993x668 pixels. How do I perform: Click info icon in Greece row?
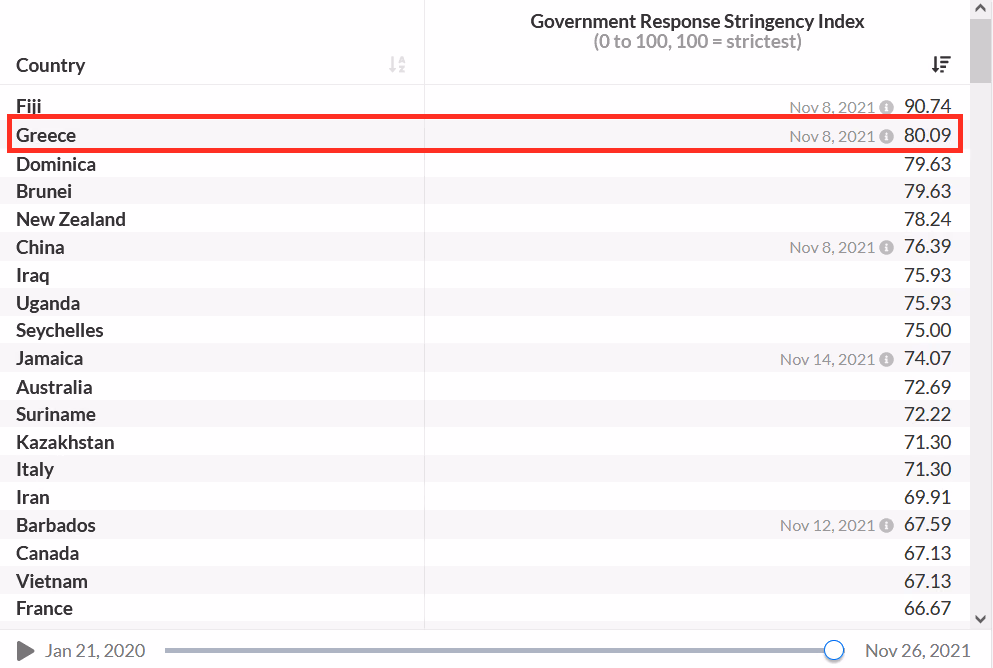coord(887,136)
